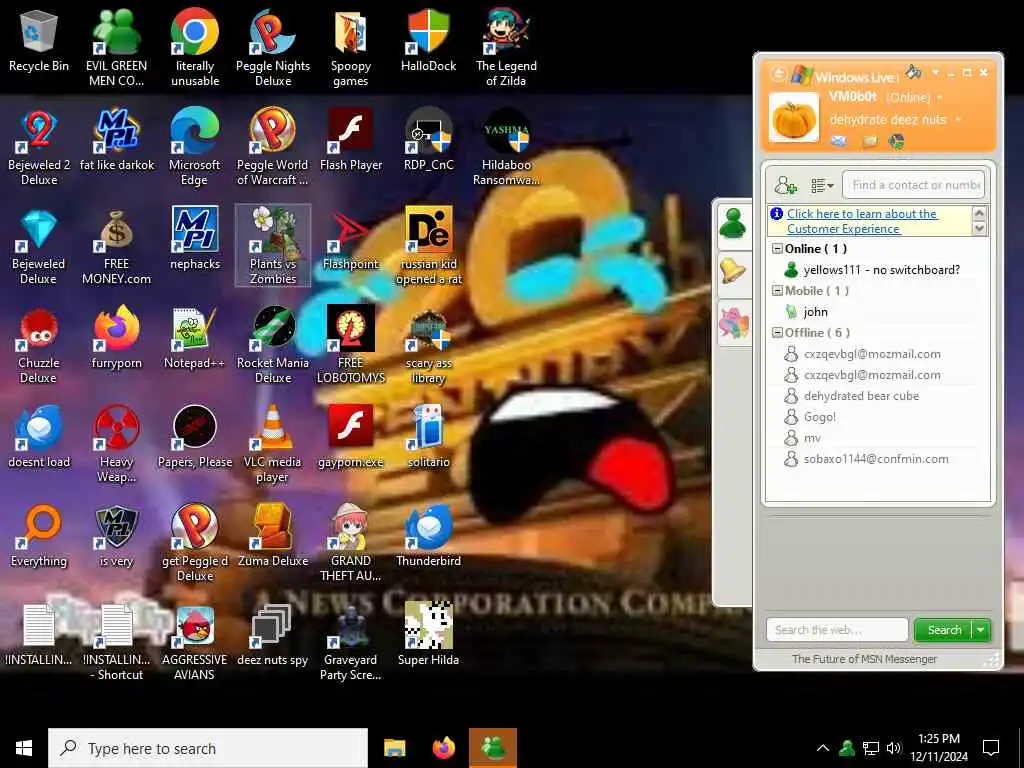Screen dimensions: 1024x768
Task: Show hidden system tray icons chevron
Action: pyautogui.click(x=823, y=748)
